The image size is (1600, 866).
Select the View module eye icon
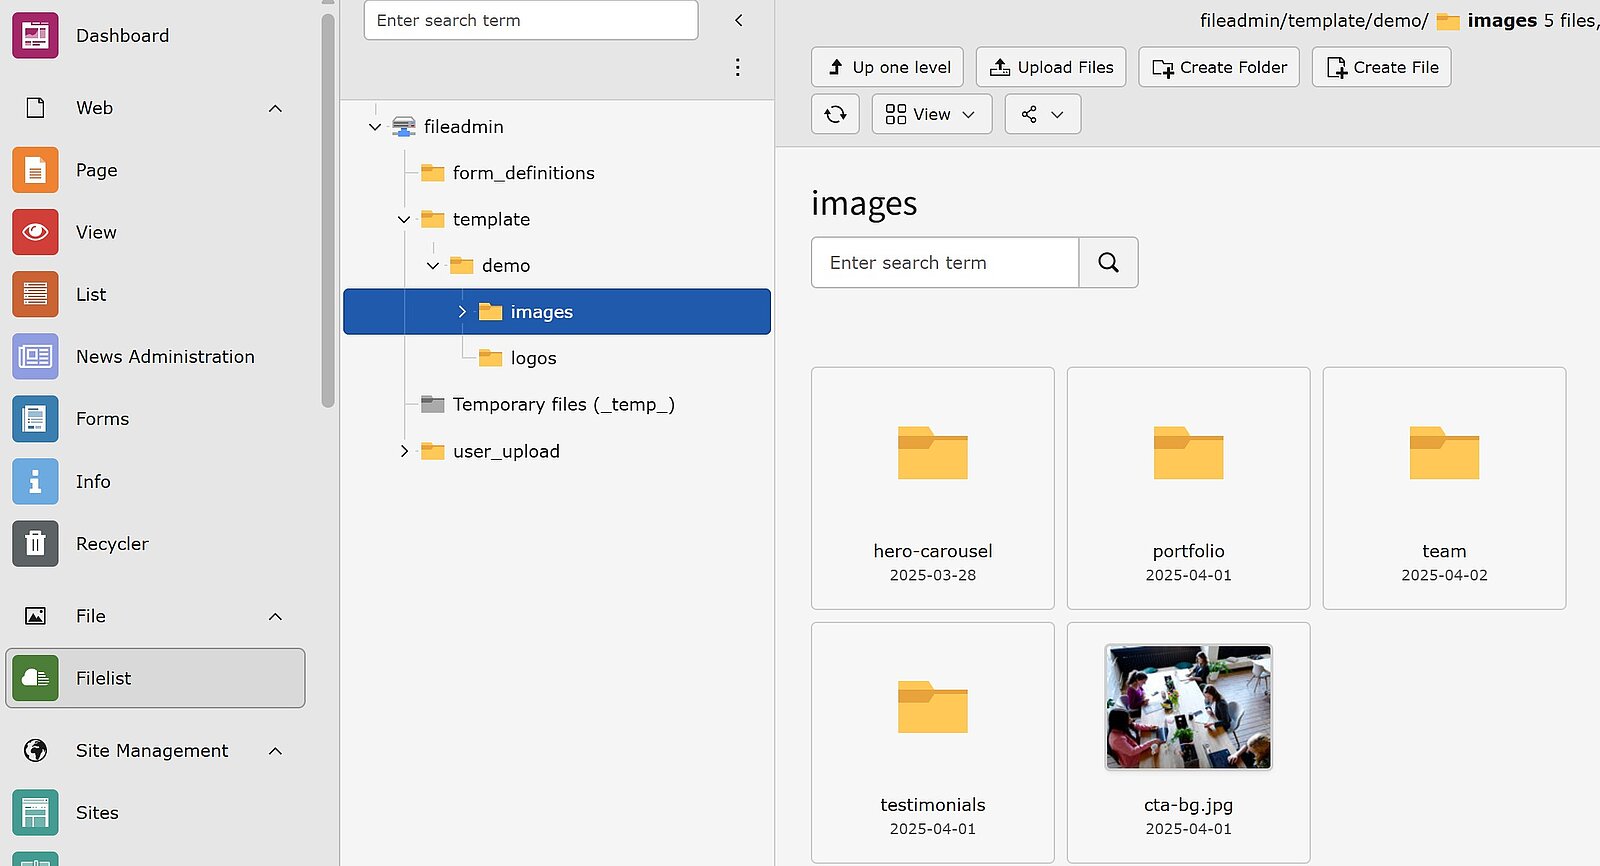[x=35, y=232]
